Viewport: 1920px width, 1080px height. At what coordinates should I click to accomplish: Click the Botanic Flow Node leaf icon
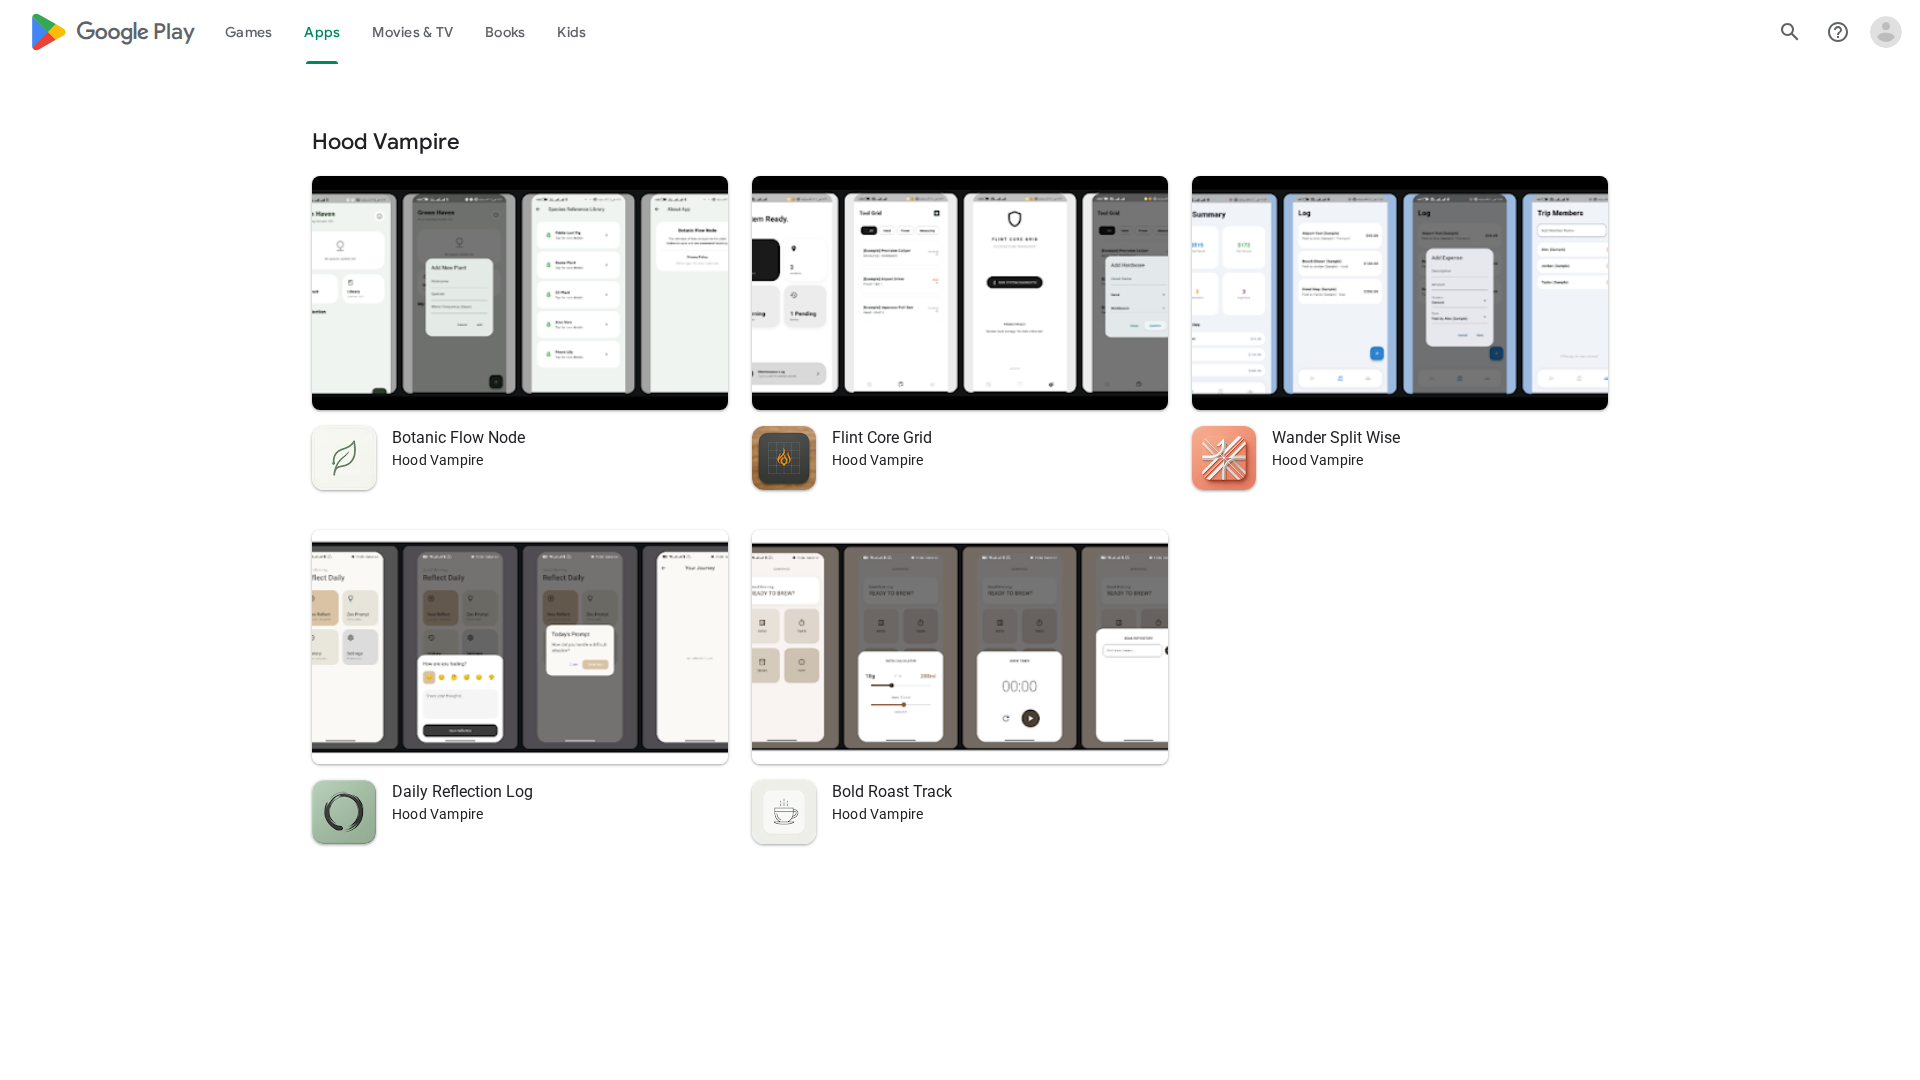click(x=344, y=458)
